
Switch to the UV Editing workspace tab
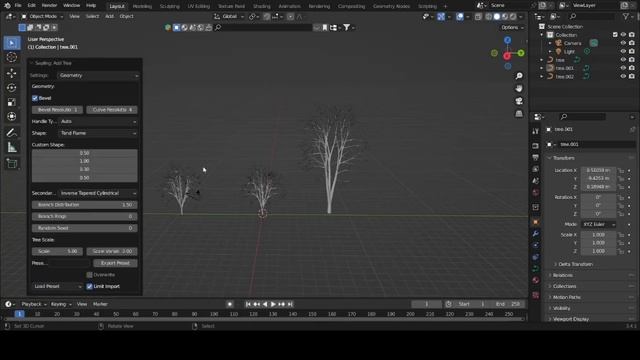pyautogui.click(x=198, y=6)
